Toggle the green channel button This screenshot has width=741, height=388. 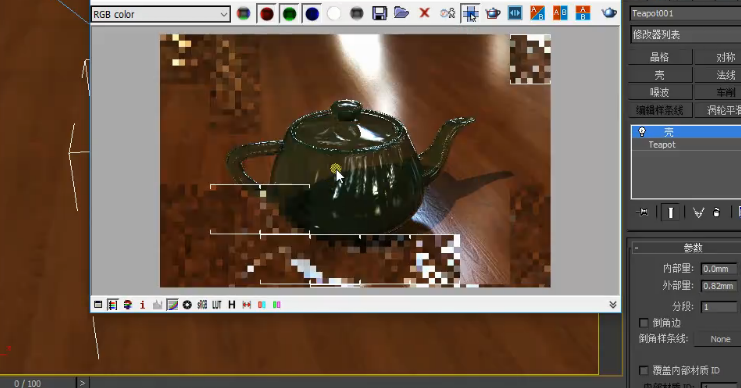click(289, 14)
